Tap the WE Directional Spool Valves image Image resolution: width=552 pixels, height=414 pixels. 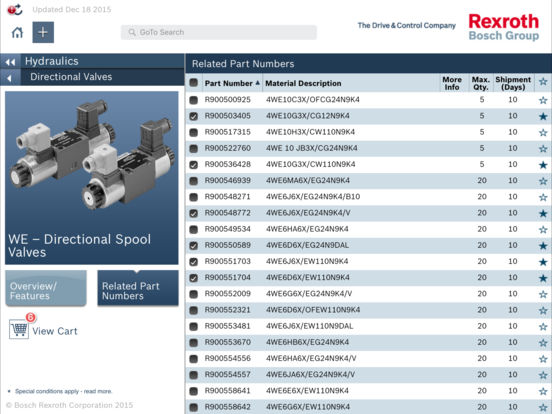[92, 178]
